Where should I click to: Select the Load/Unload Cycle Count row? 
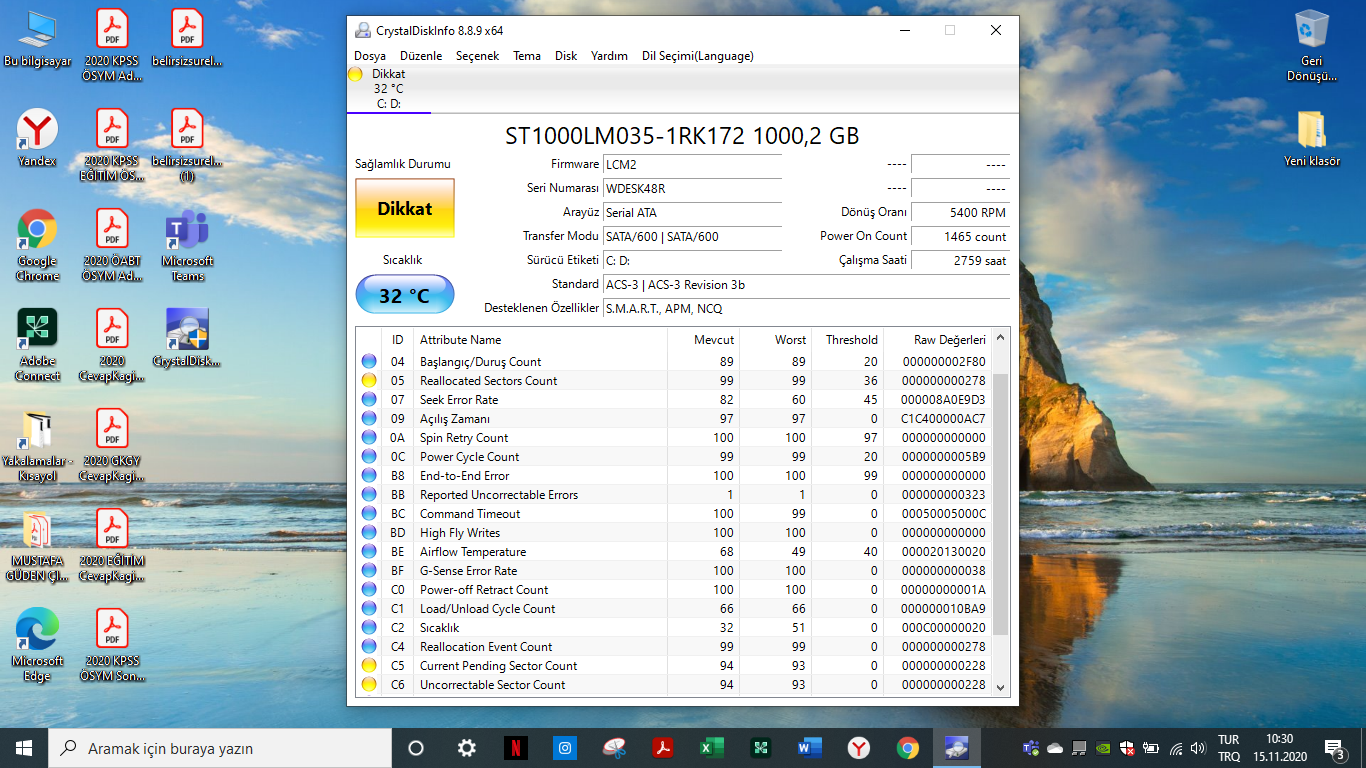click(x=673, y=609)
